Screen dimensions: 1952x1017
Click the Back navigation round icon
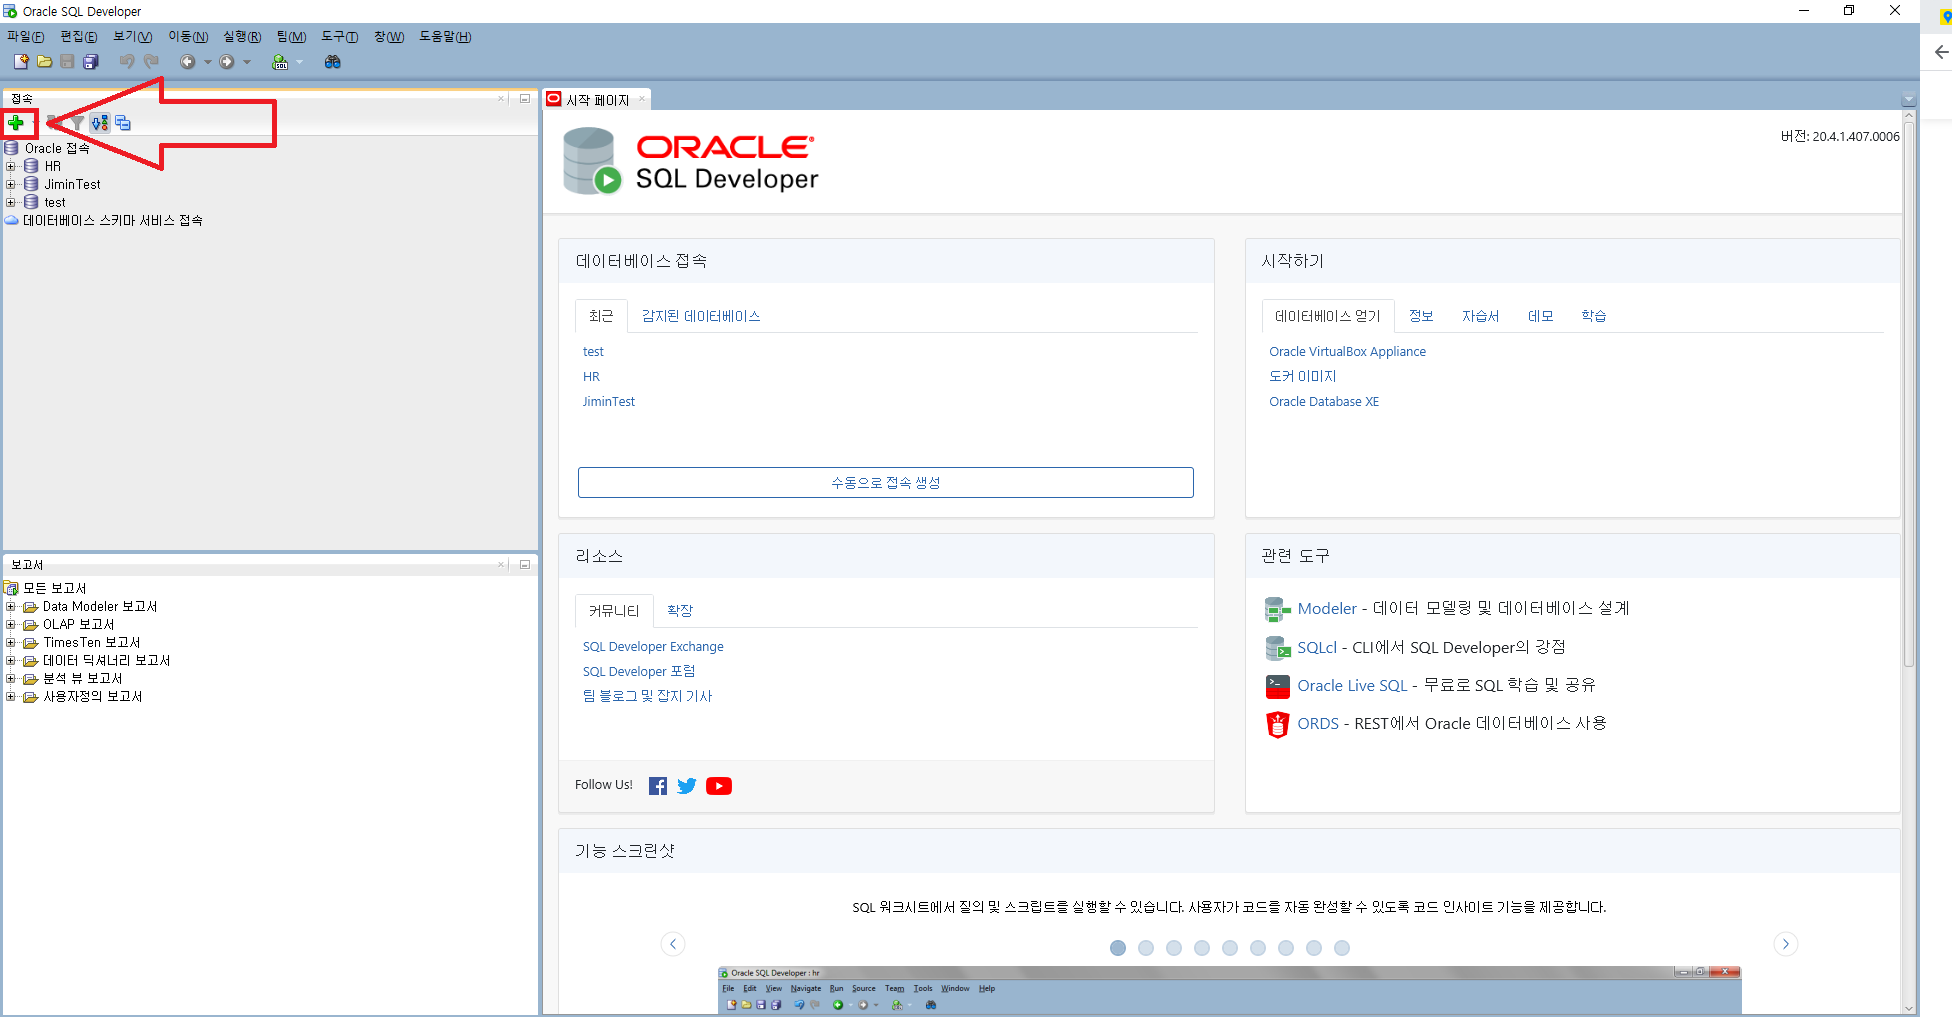pos(187,62)
